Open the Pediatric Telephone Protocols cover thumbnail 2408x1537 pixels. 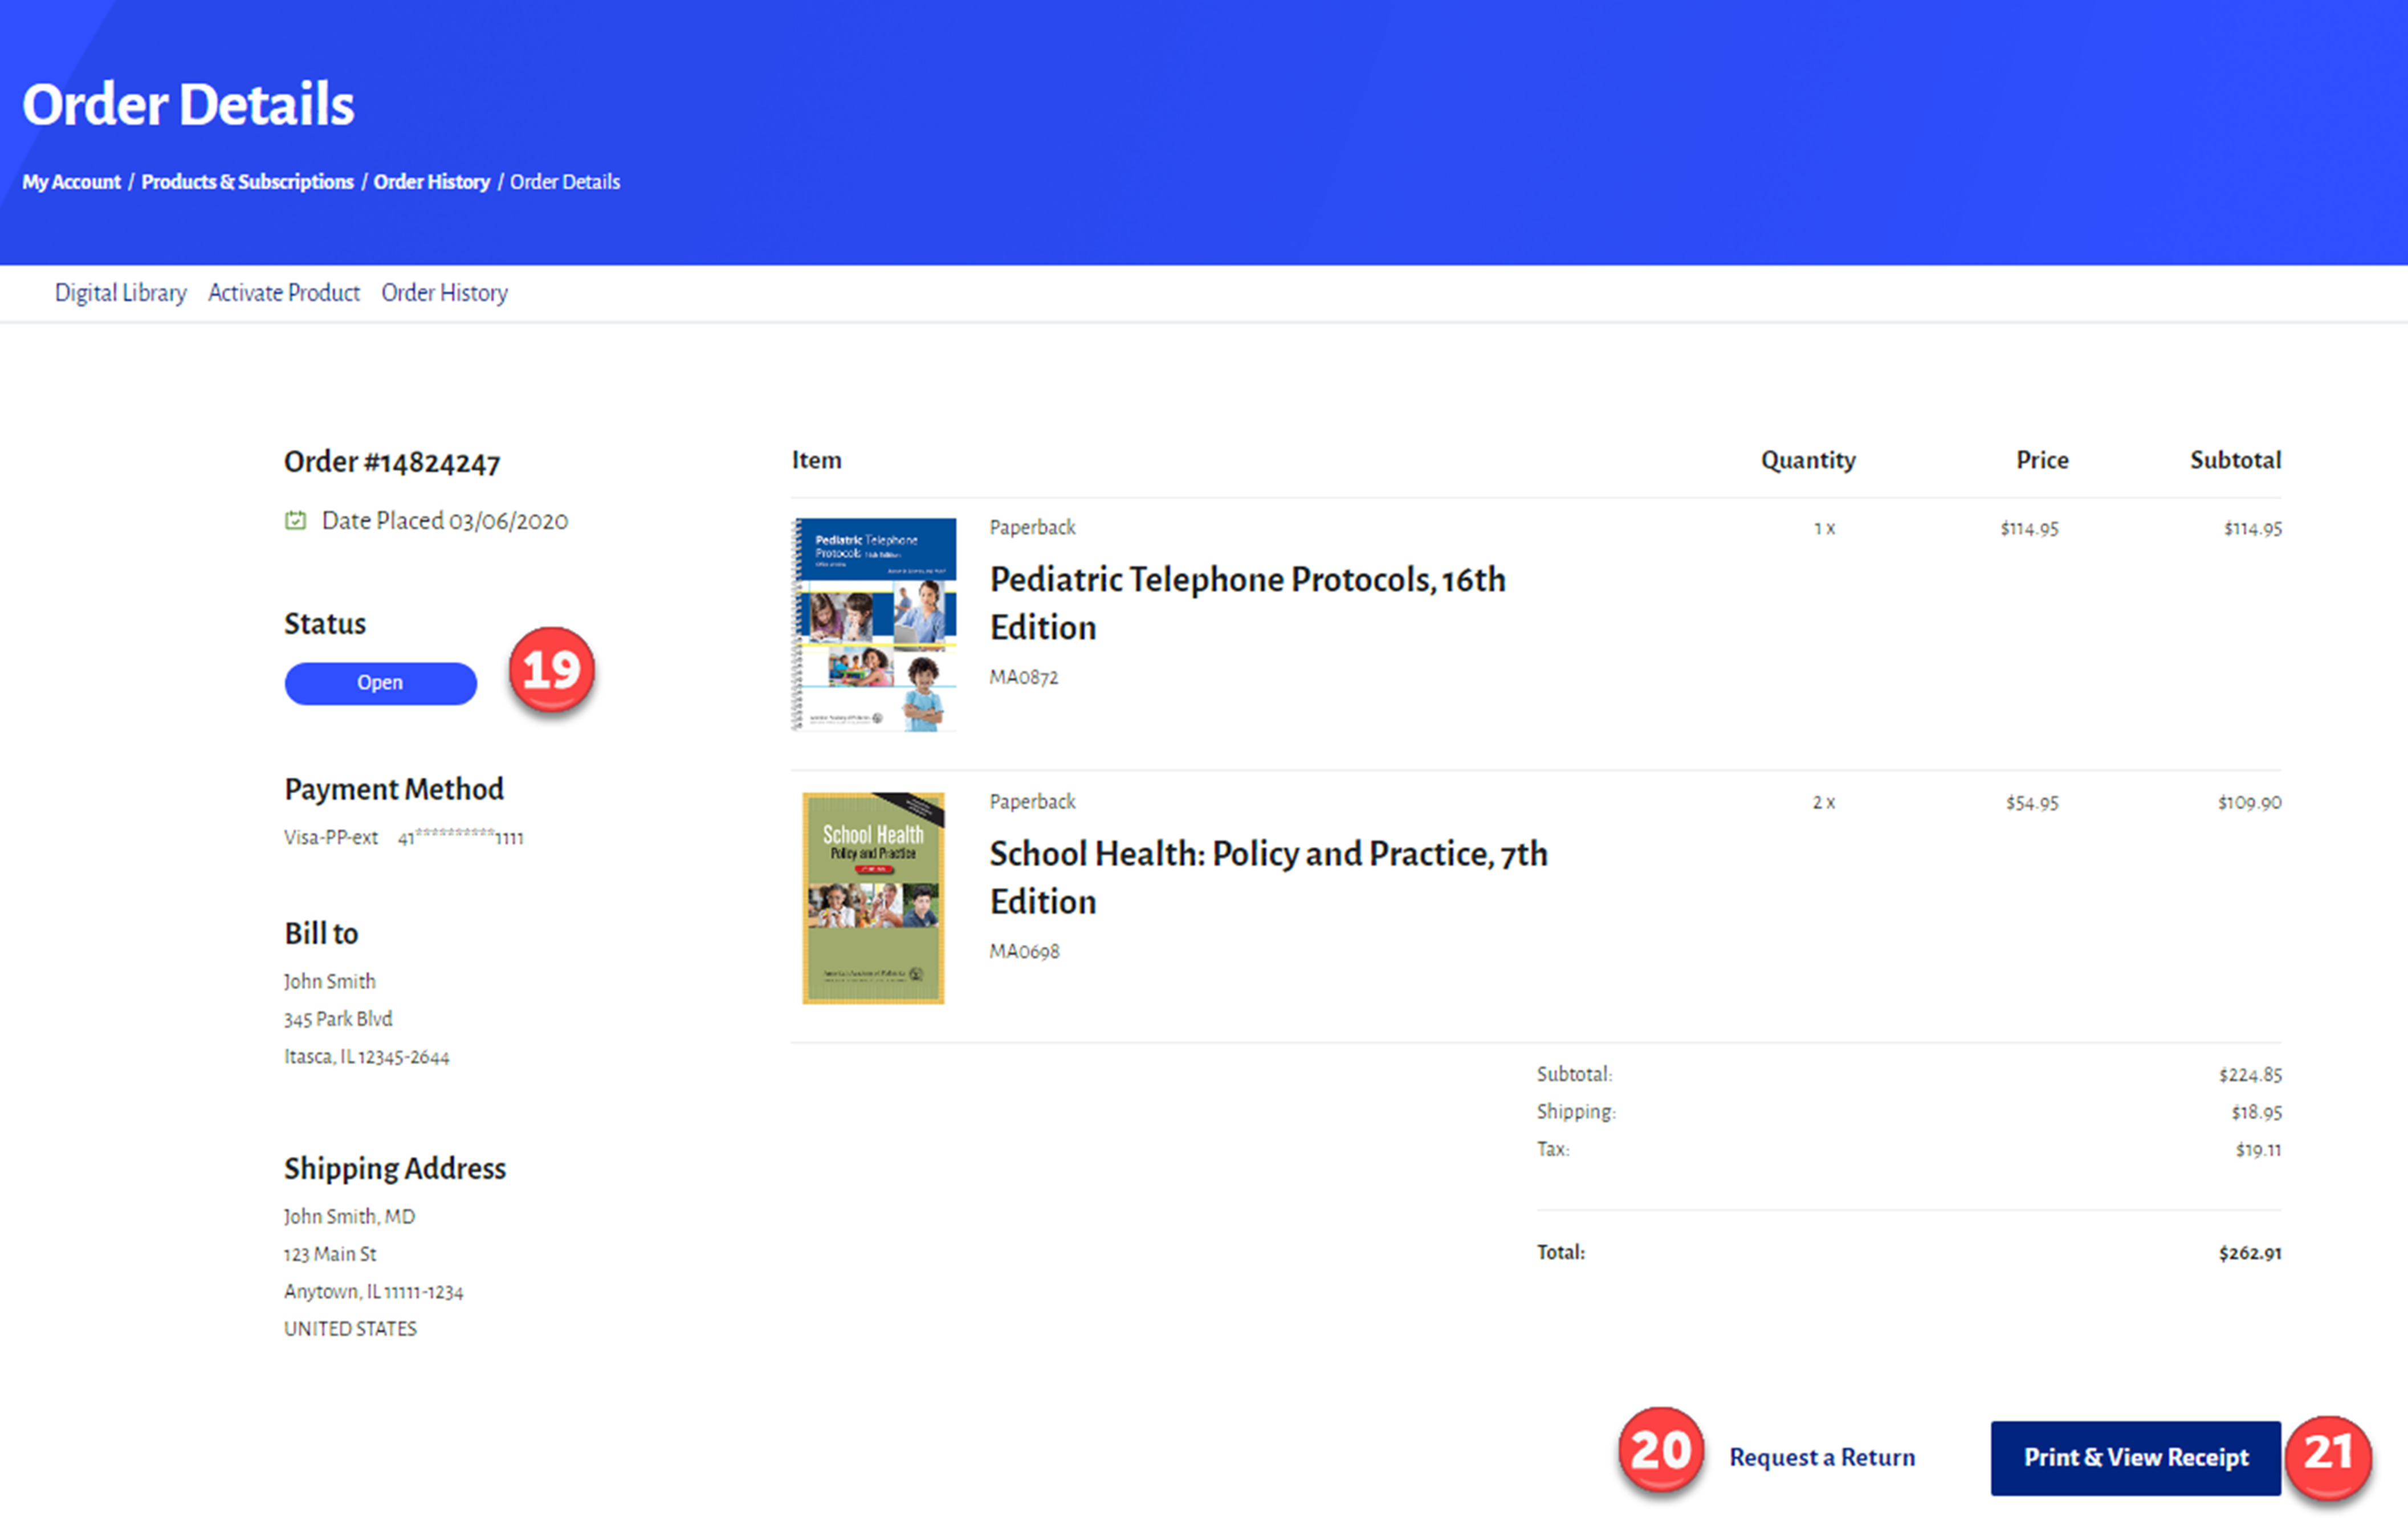tap(874, 625)
